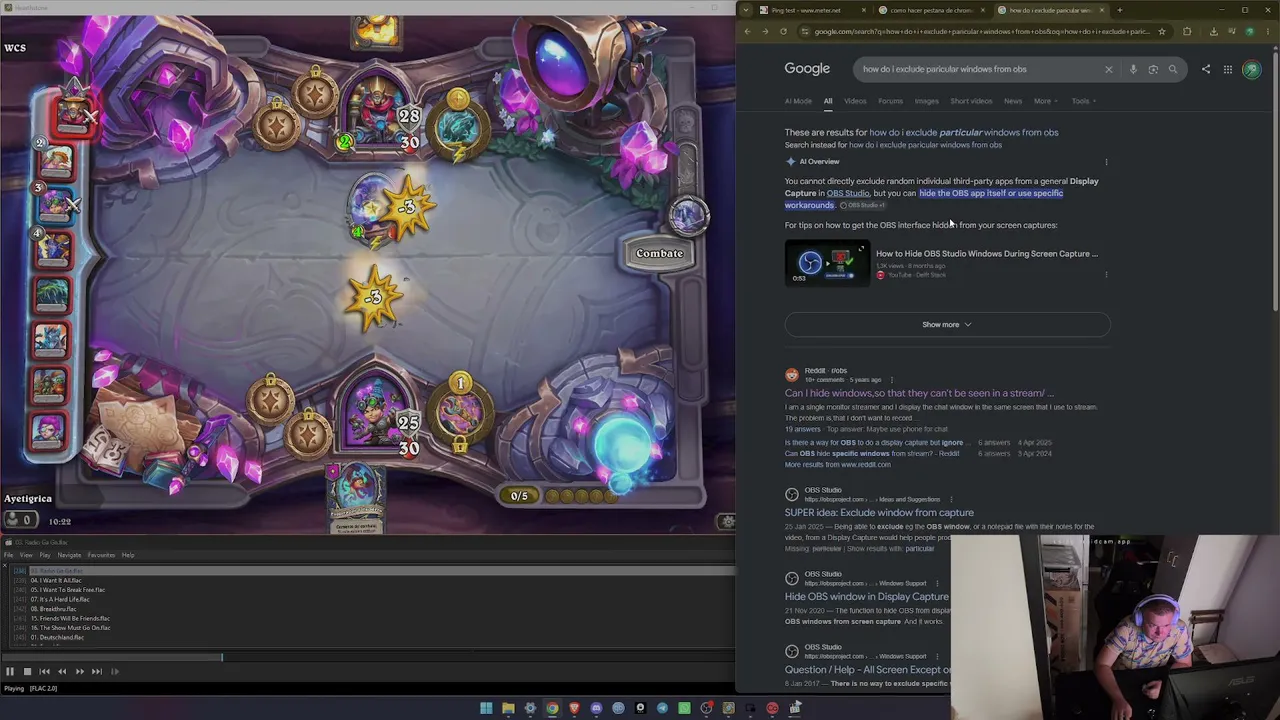Select '05. I Want To Break Free.flac' track
Screen dimensions: 1280x720
point(68,590)
